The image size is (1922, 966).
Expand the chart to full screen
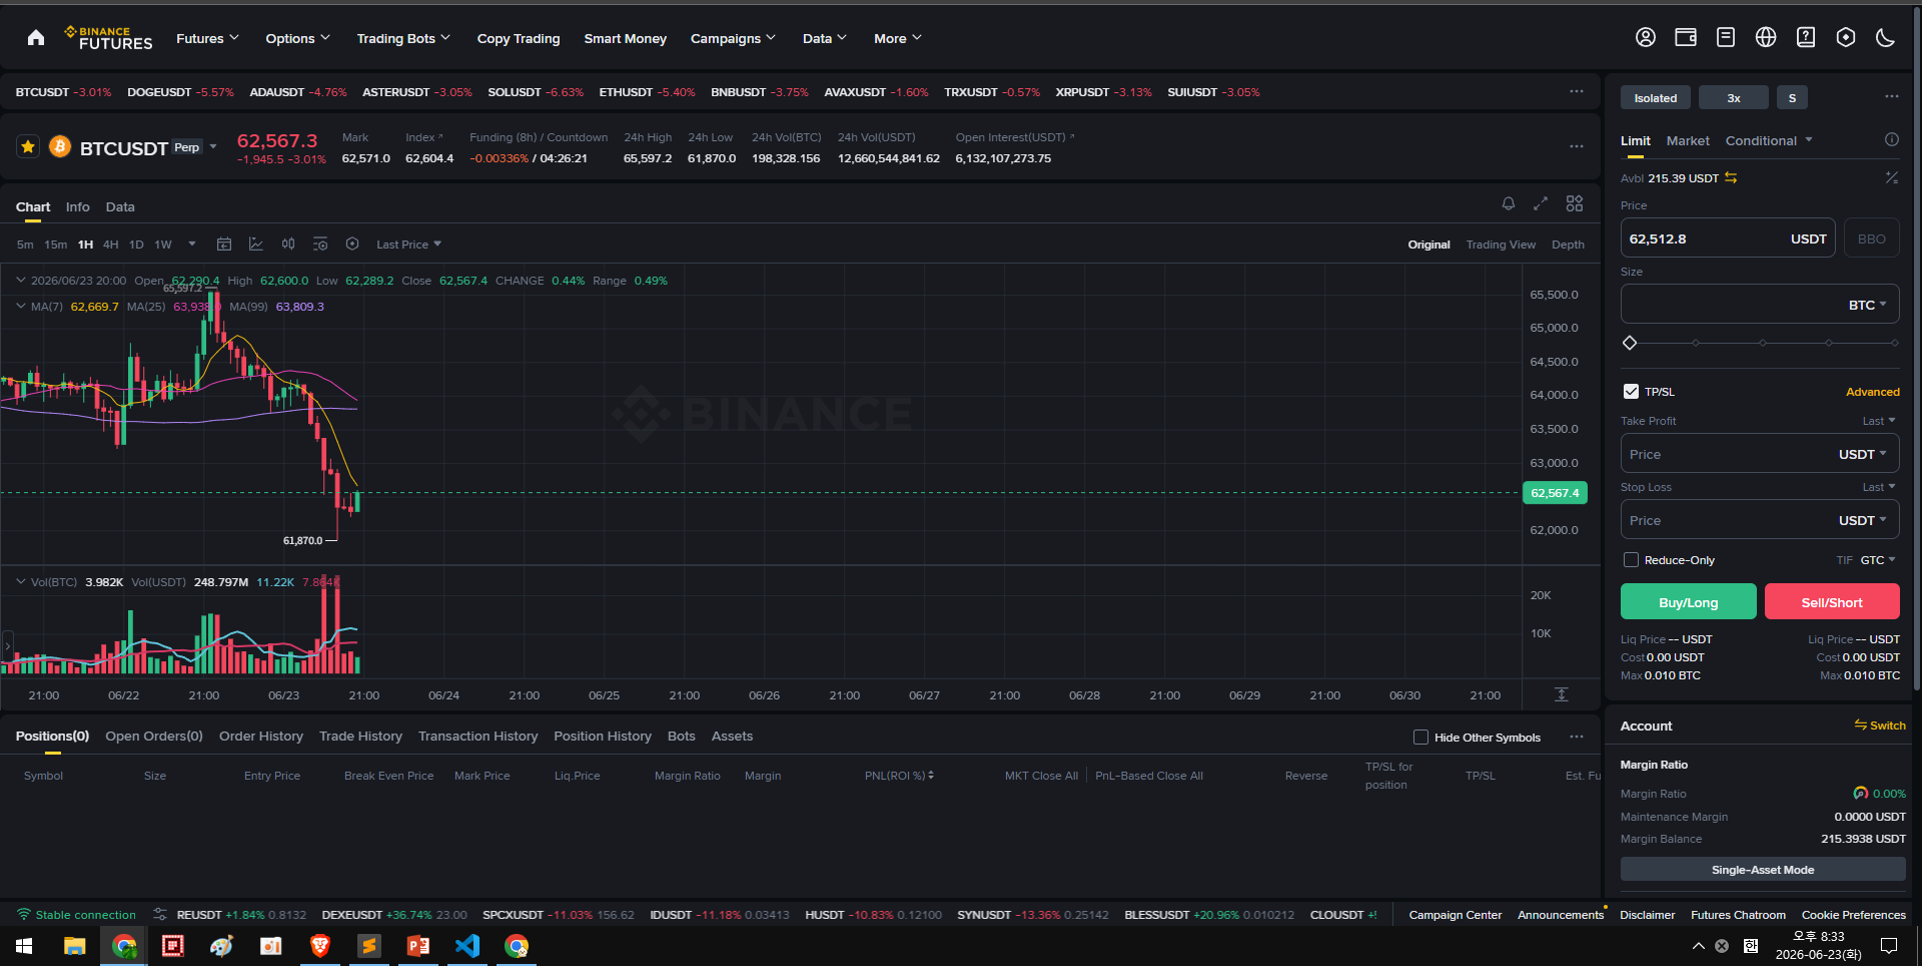click(1541, 204)
